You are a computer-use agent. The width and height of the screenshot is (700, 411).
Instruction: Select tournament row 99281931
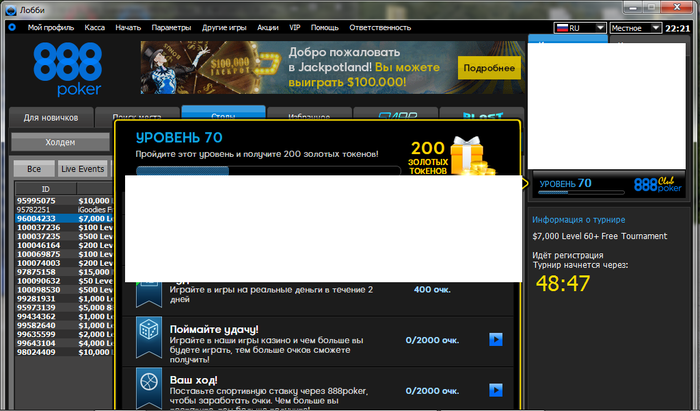tap(64, 299)
